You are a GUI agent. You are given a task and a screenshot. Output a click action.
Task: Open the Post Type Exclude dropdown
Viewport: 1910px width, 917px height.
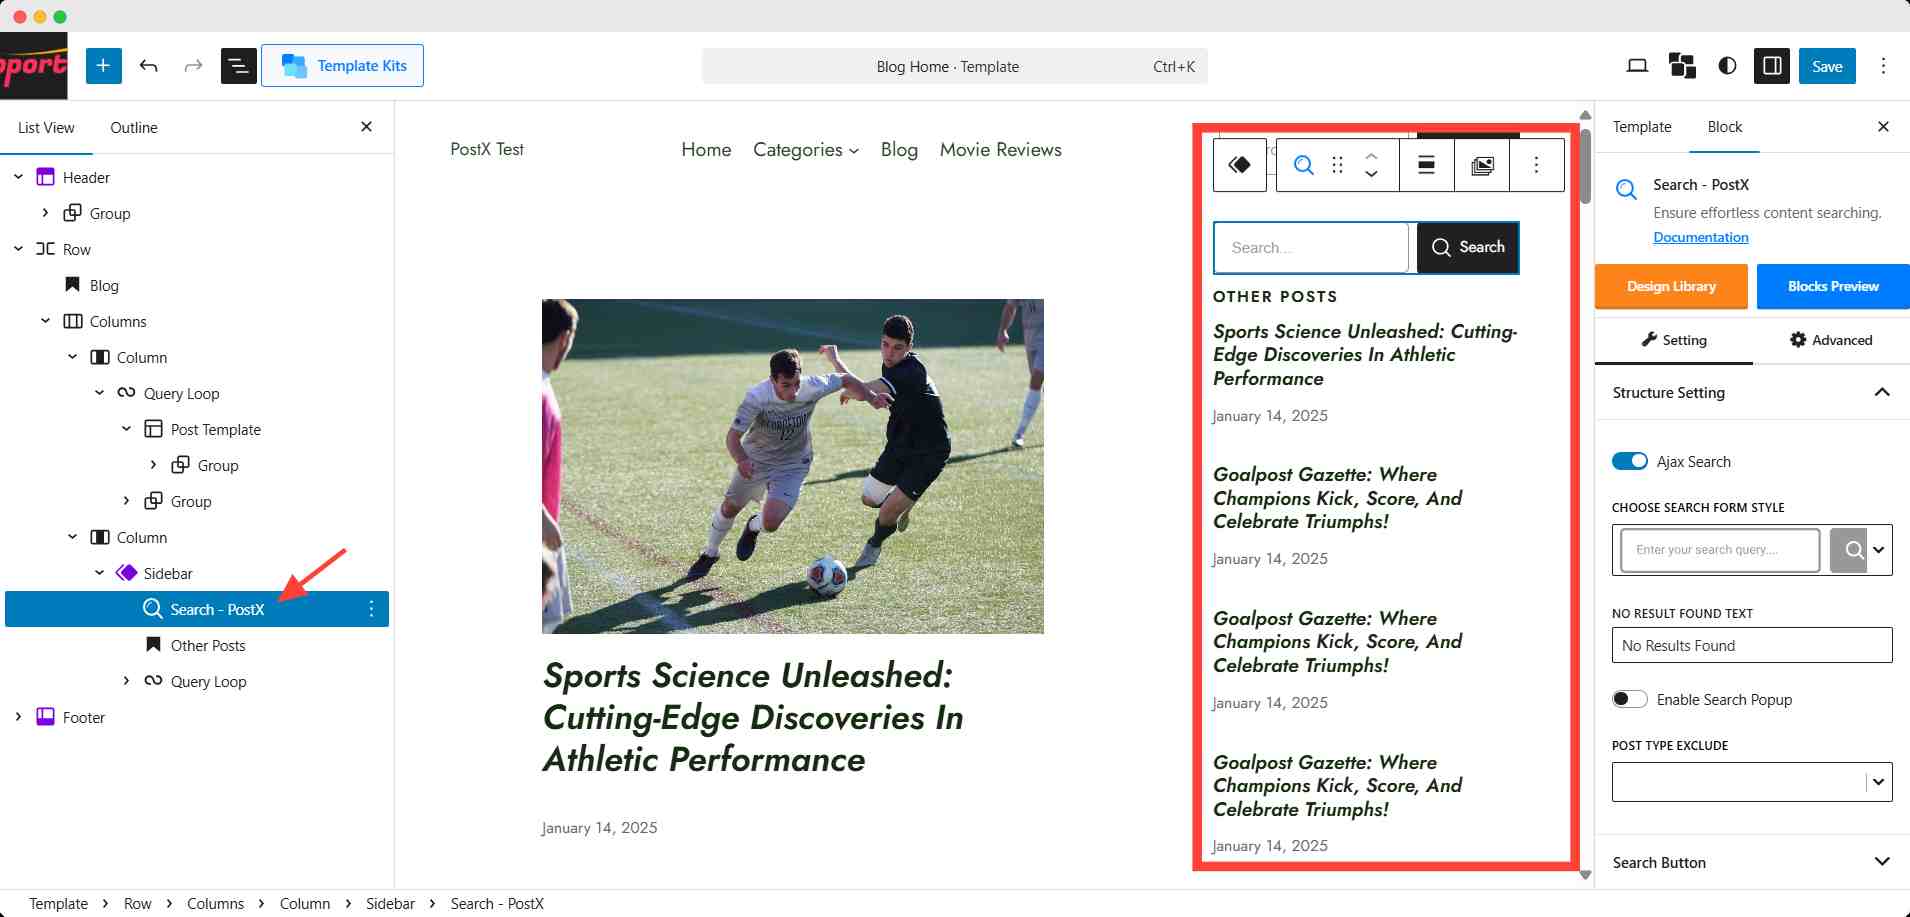1878,782
